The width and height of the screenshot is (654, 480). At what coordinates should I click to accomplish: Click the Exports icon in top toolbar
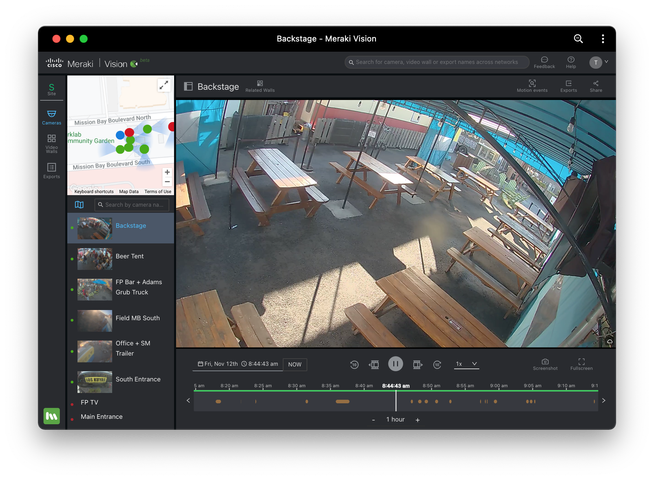coord(568,86)
